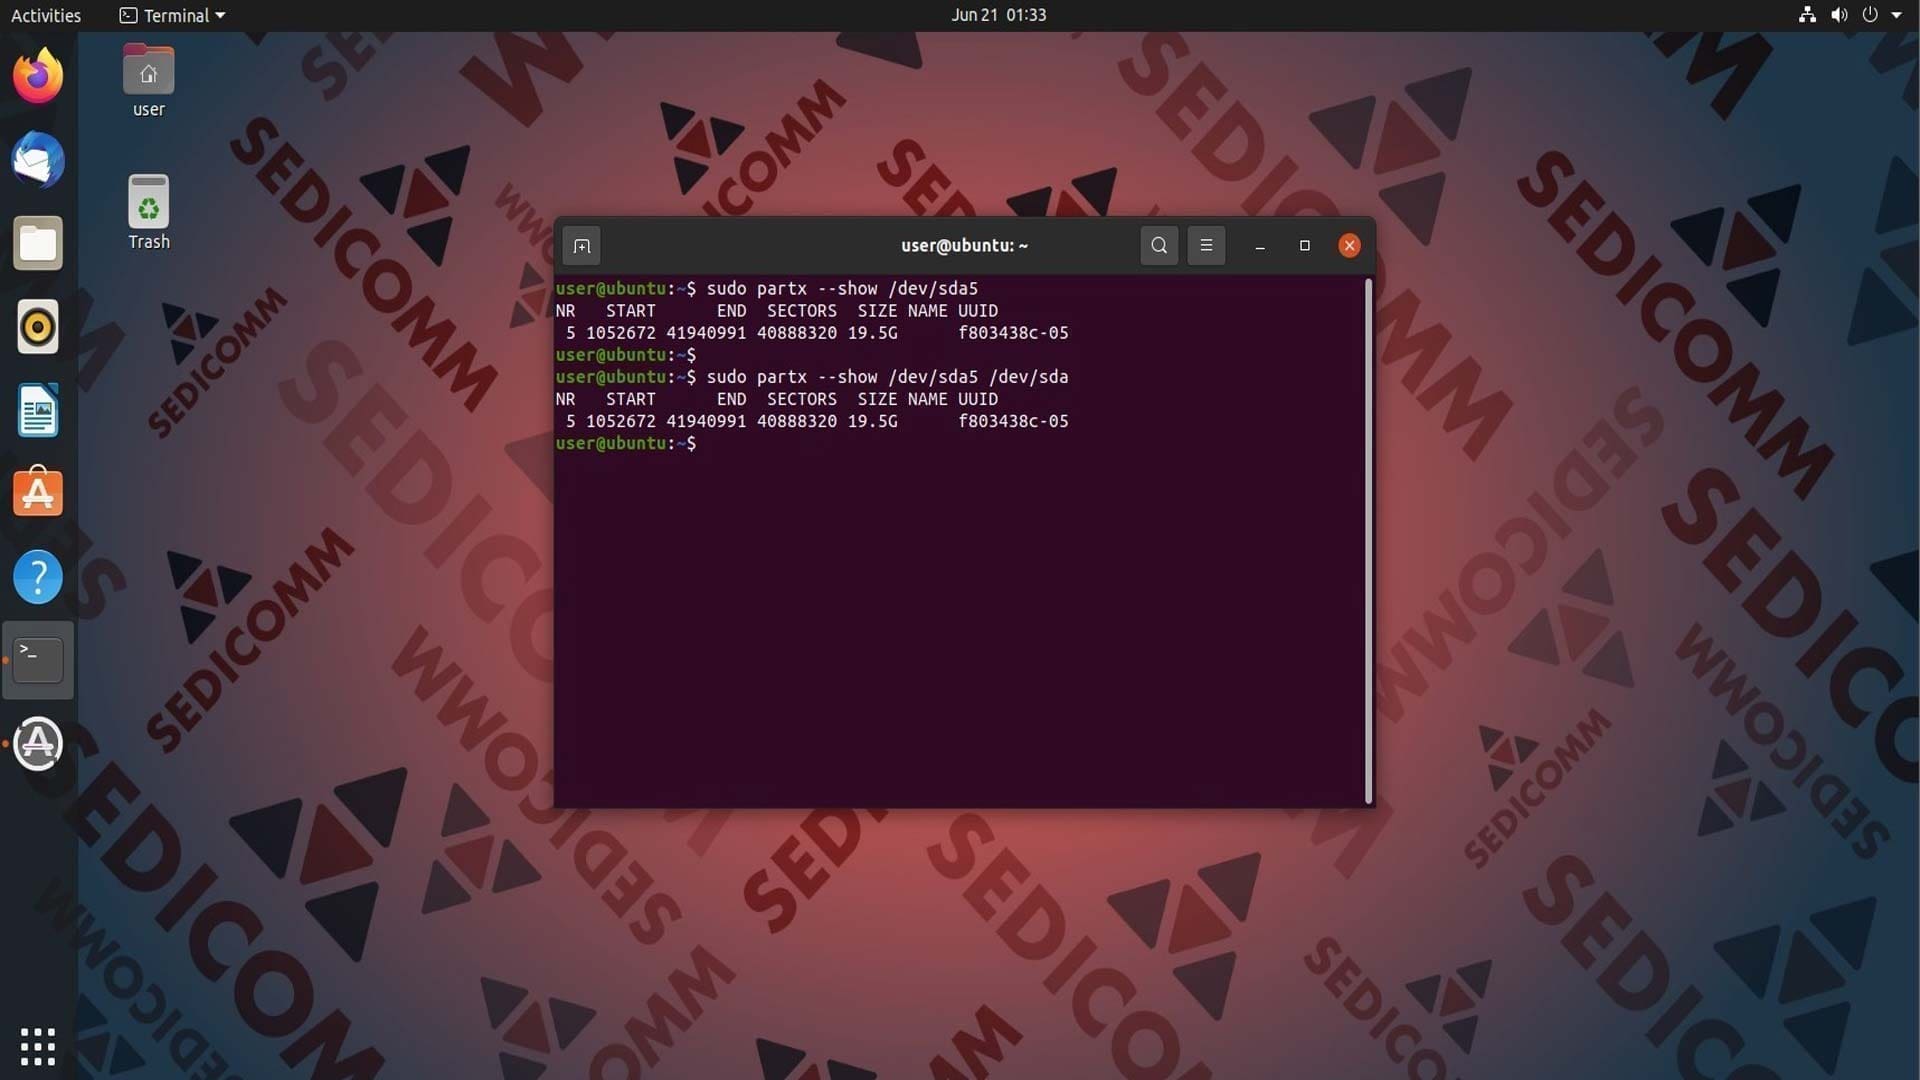Open Firefox from the dock

tap(38, 76)
